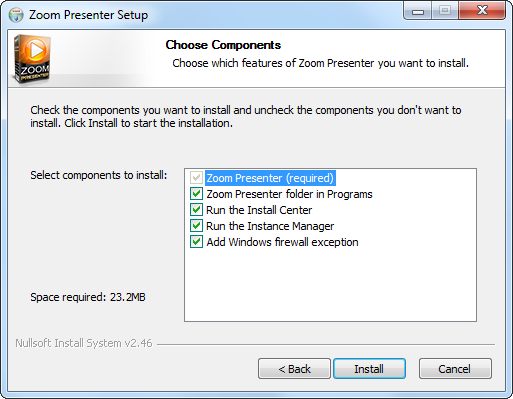Image resolution: width=513 pixels, height=399 pixels.
Task: Select Add Windows firewall exception label
Action: tap(282, 242)
